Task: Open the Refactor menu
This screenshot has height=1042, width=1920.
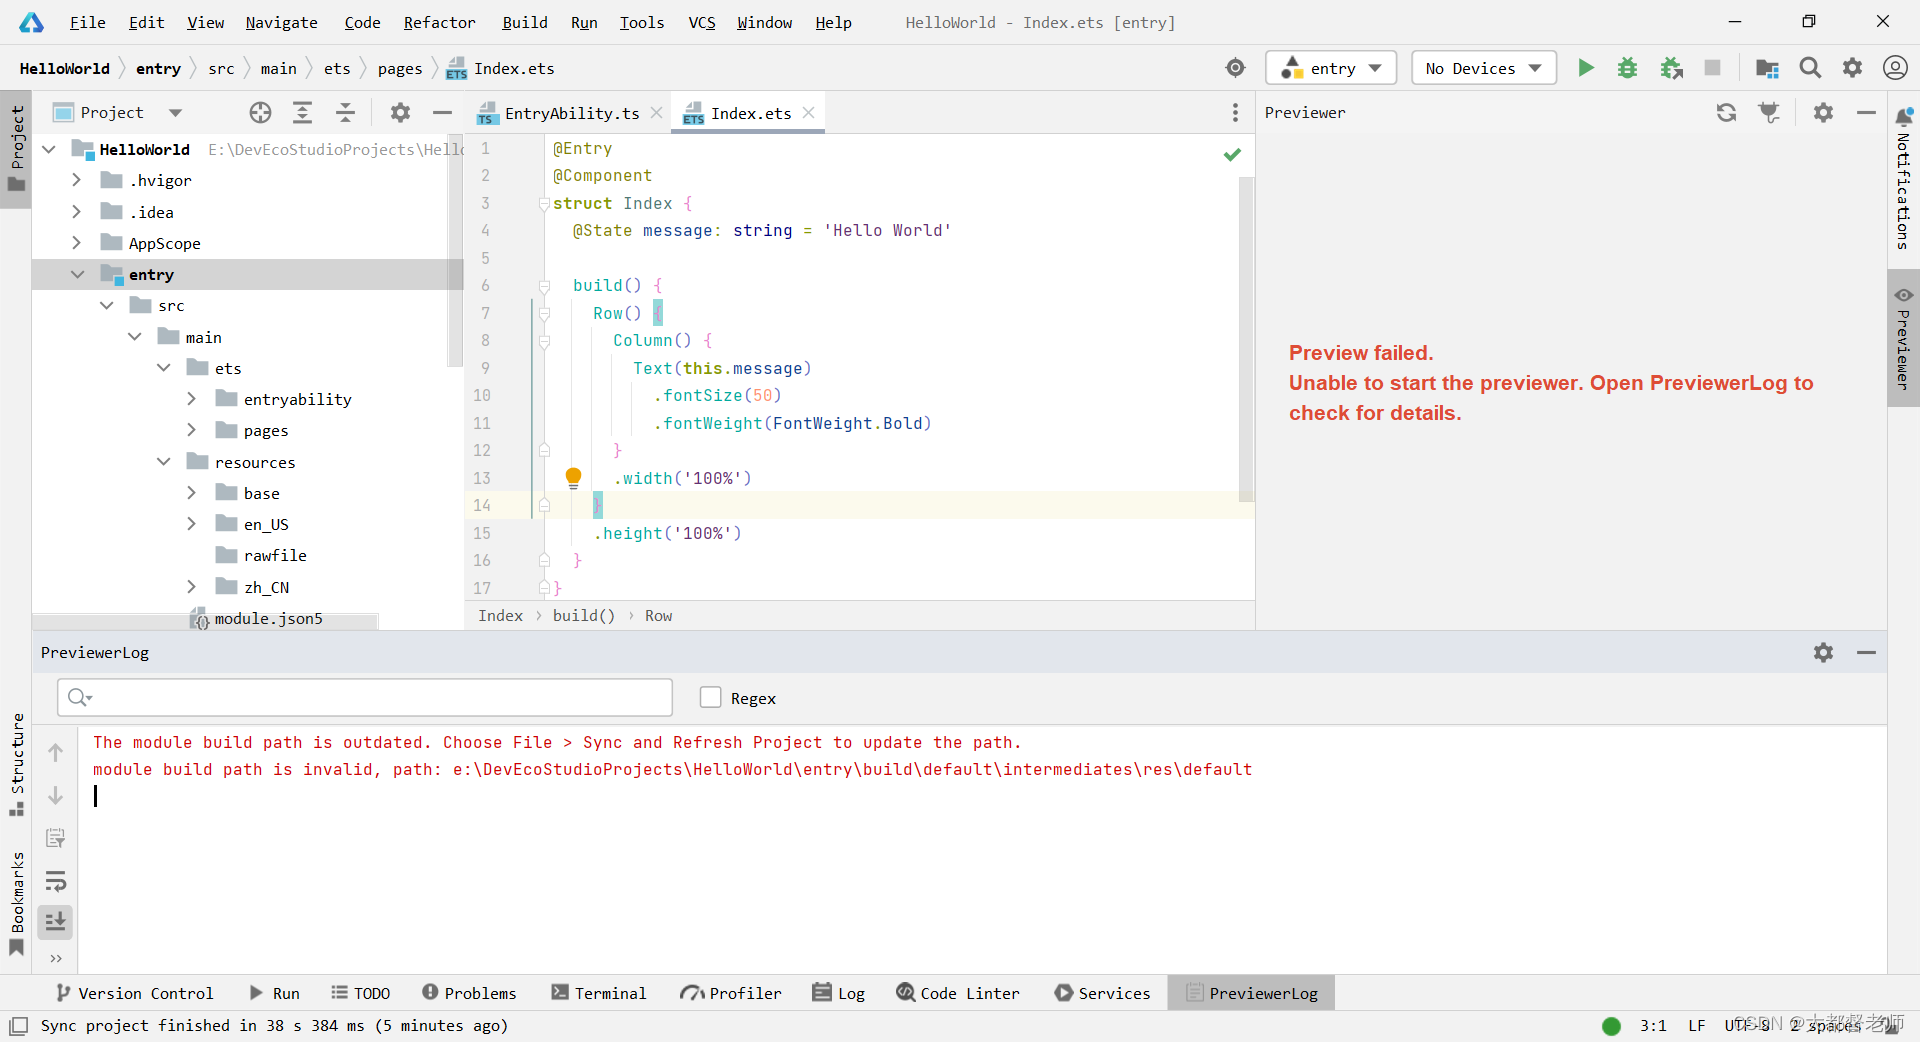Action: (439, 22)
